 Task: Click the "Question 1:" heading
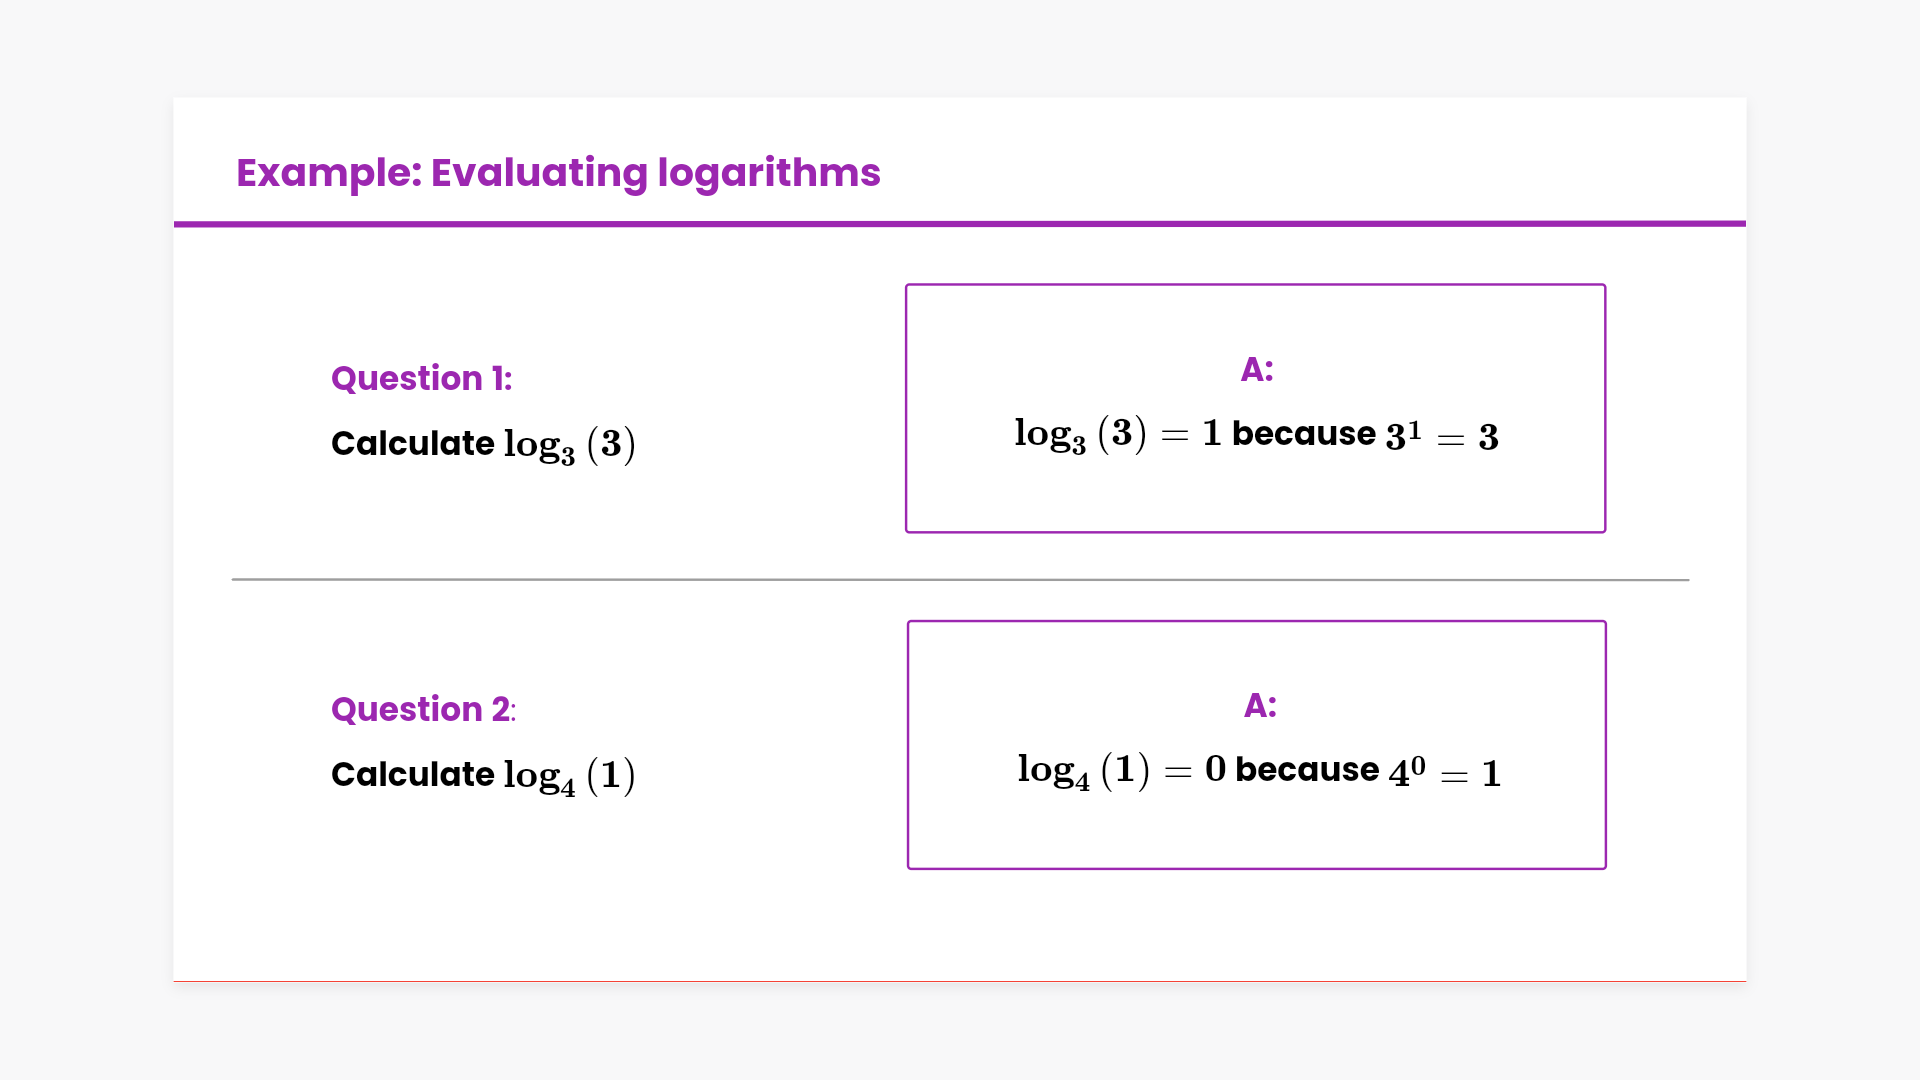[421, 379]
